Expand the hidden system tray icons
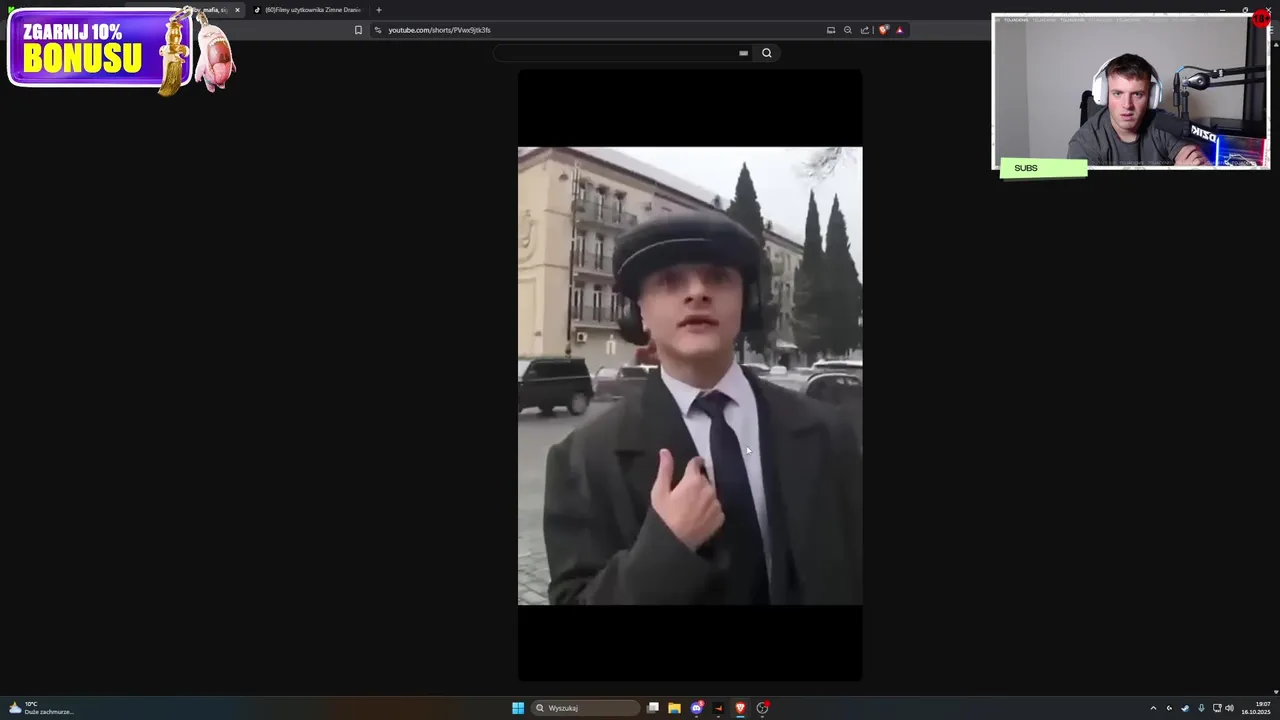 pyautogui.click(x=1153, y=708)
